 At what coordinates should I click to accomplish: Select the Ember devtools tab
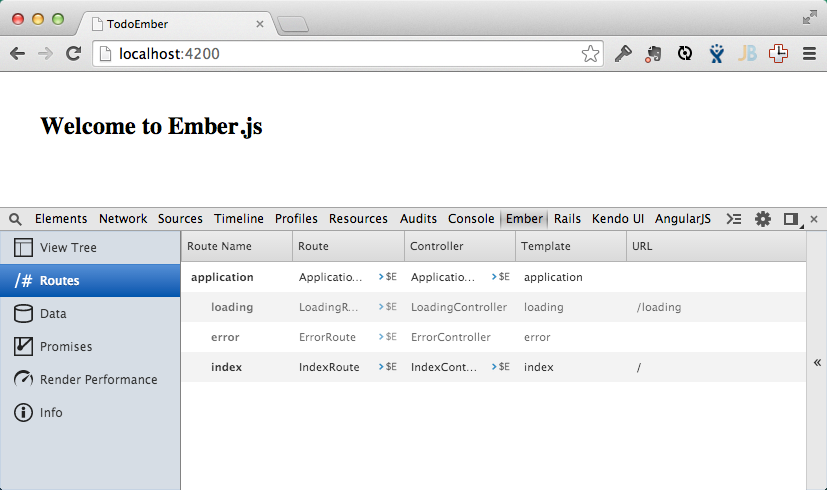[x=524, y=219]
